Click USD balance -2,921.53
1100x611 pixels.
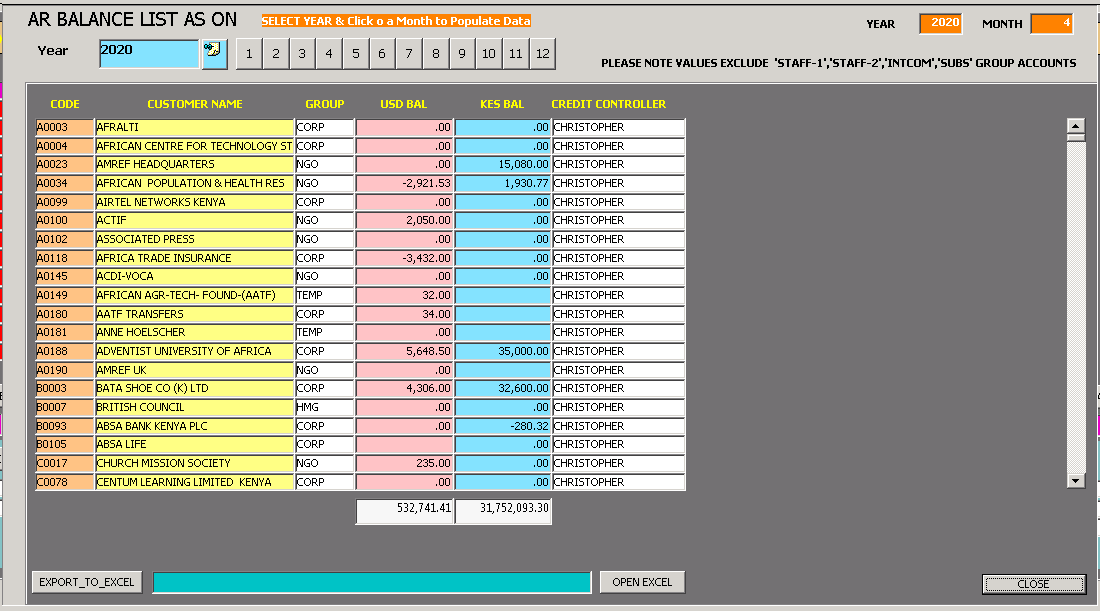click(x=404, y=183)
